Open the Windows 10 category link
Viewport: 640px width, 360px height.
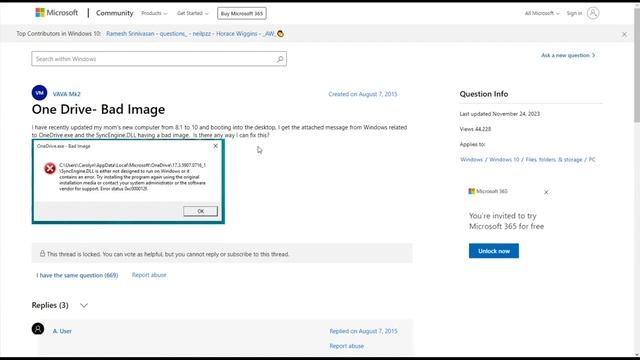coord(504,160)
